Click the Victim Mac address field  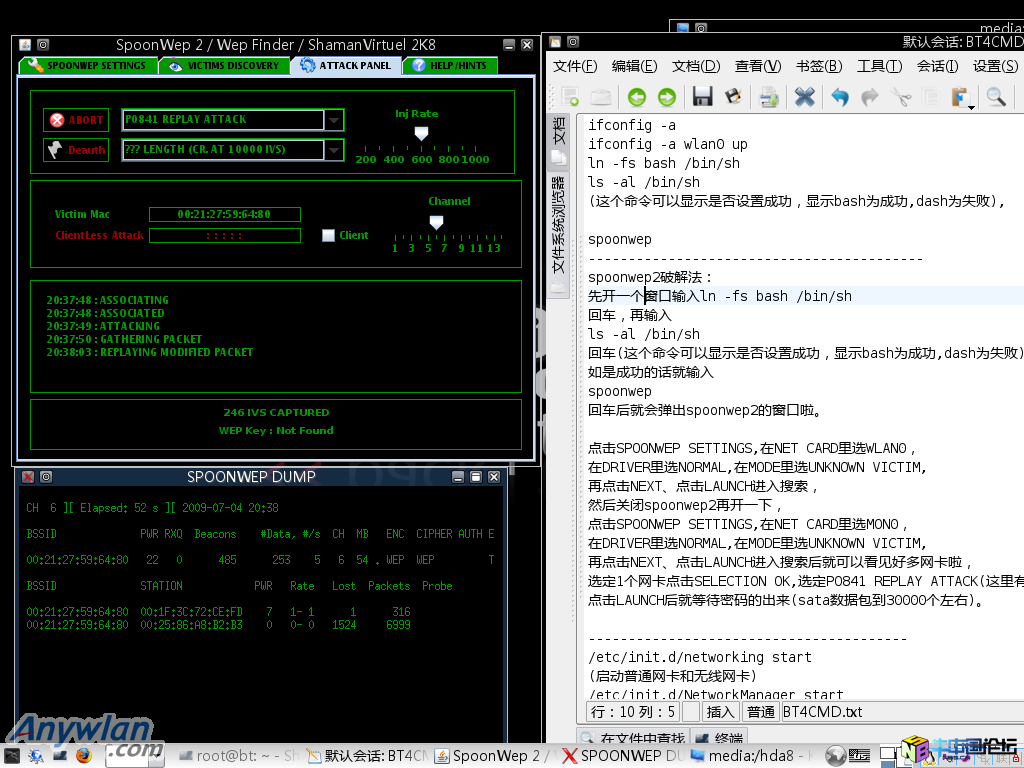pyautogui.click(x=224, y=214)
